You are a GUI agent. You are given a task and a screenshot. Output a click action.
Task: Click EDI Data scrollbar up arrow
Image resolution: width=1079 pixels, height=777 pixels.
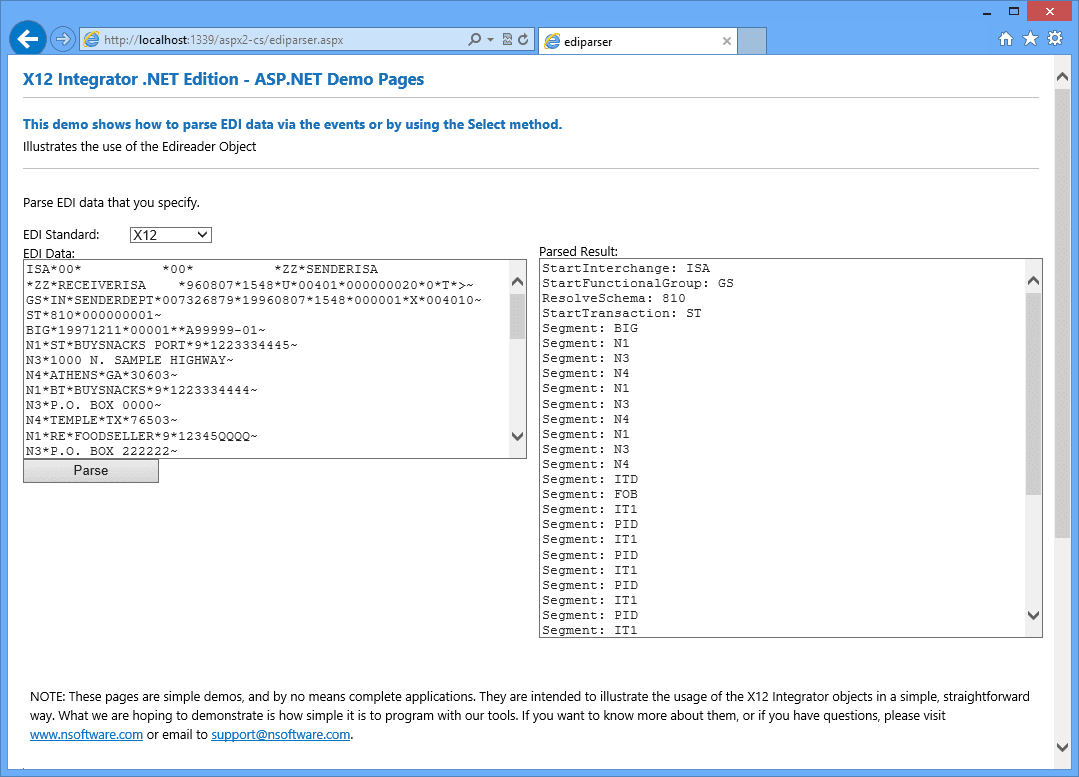[x=517, y=281]
